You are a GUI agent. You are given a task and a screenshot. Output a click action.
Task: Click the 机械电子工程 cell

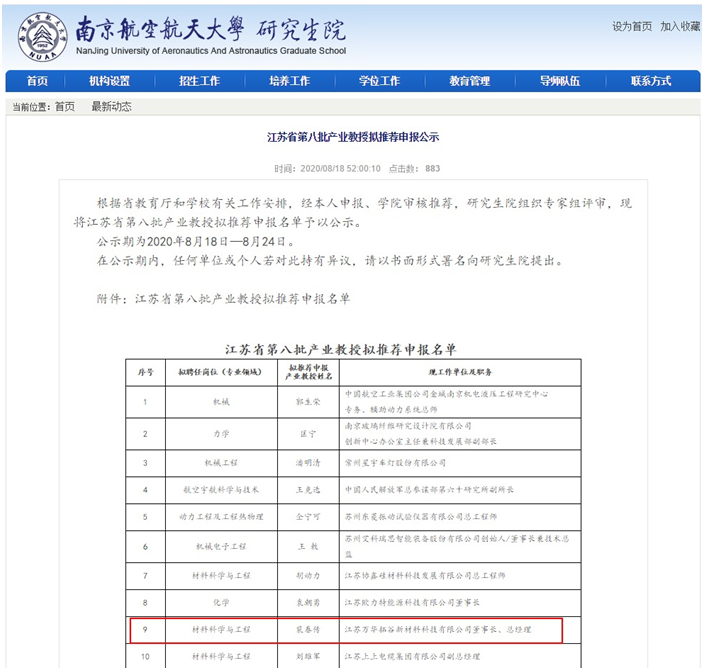[x=221, y=547]
